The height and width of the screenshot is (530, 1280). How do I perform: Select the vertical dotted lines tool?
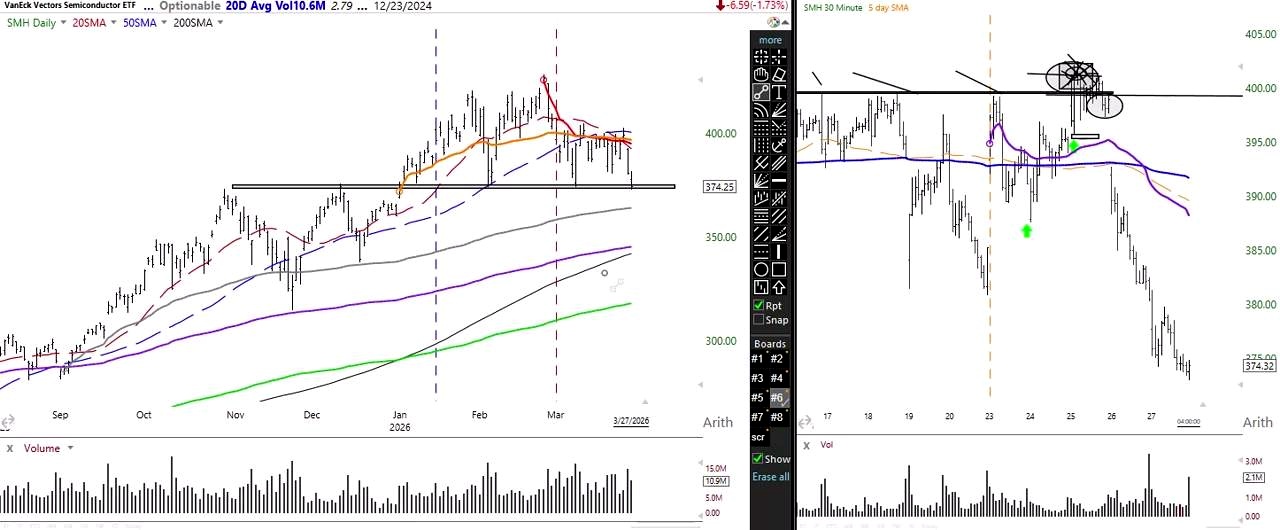click(761, 145)
